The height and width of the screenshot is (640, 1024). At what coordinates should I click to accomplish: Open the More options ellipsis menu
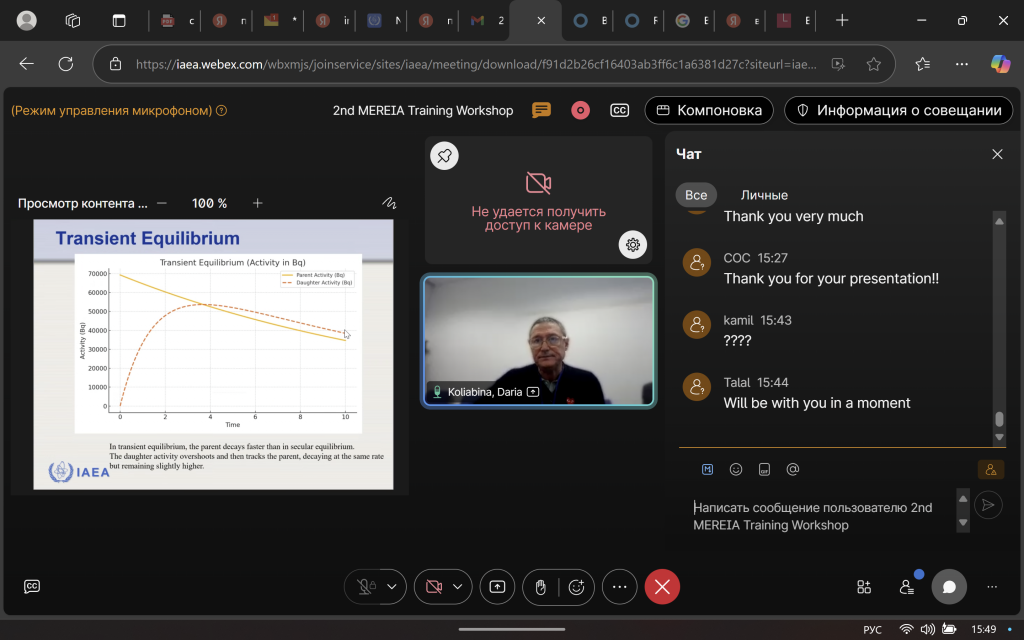pyautogui.click(x=619, y=587)
